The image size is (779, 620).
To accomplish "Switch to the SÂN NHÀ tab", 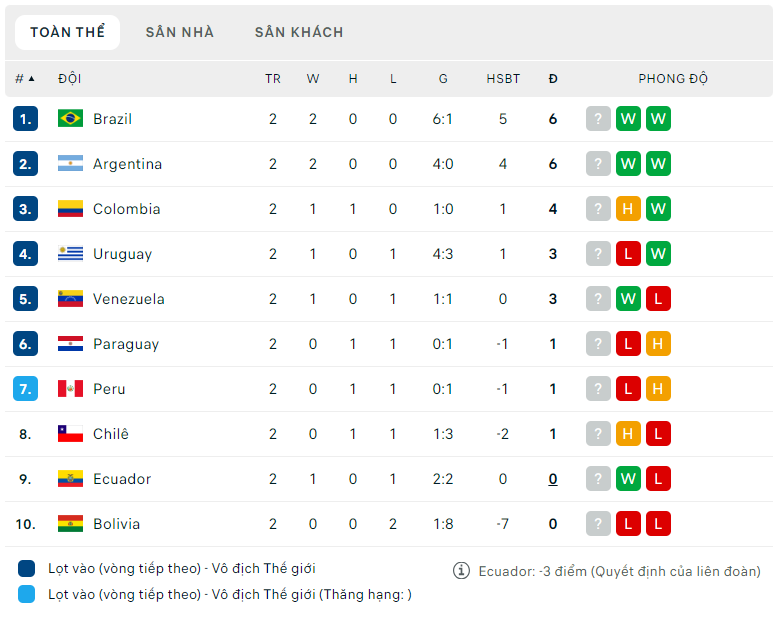I will point(180,32).
